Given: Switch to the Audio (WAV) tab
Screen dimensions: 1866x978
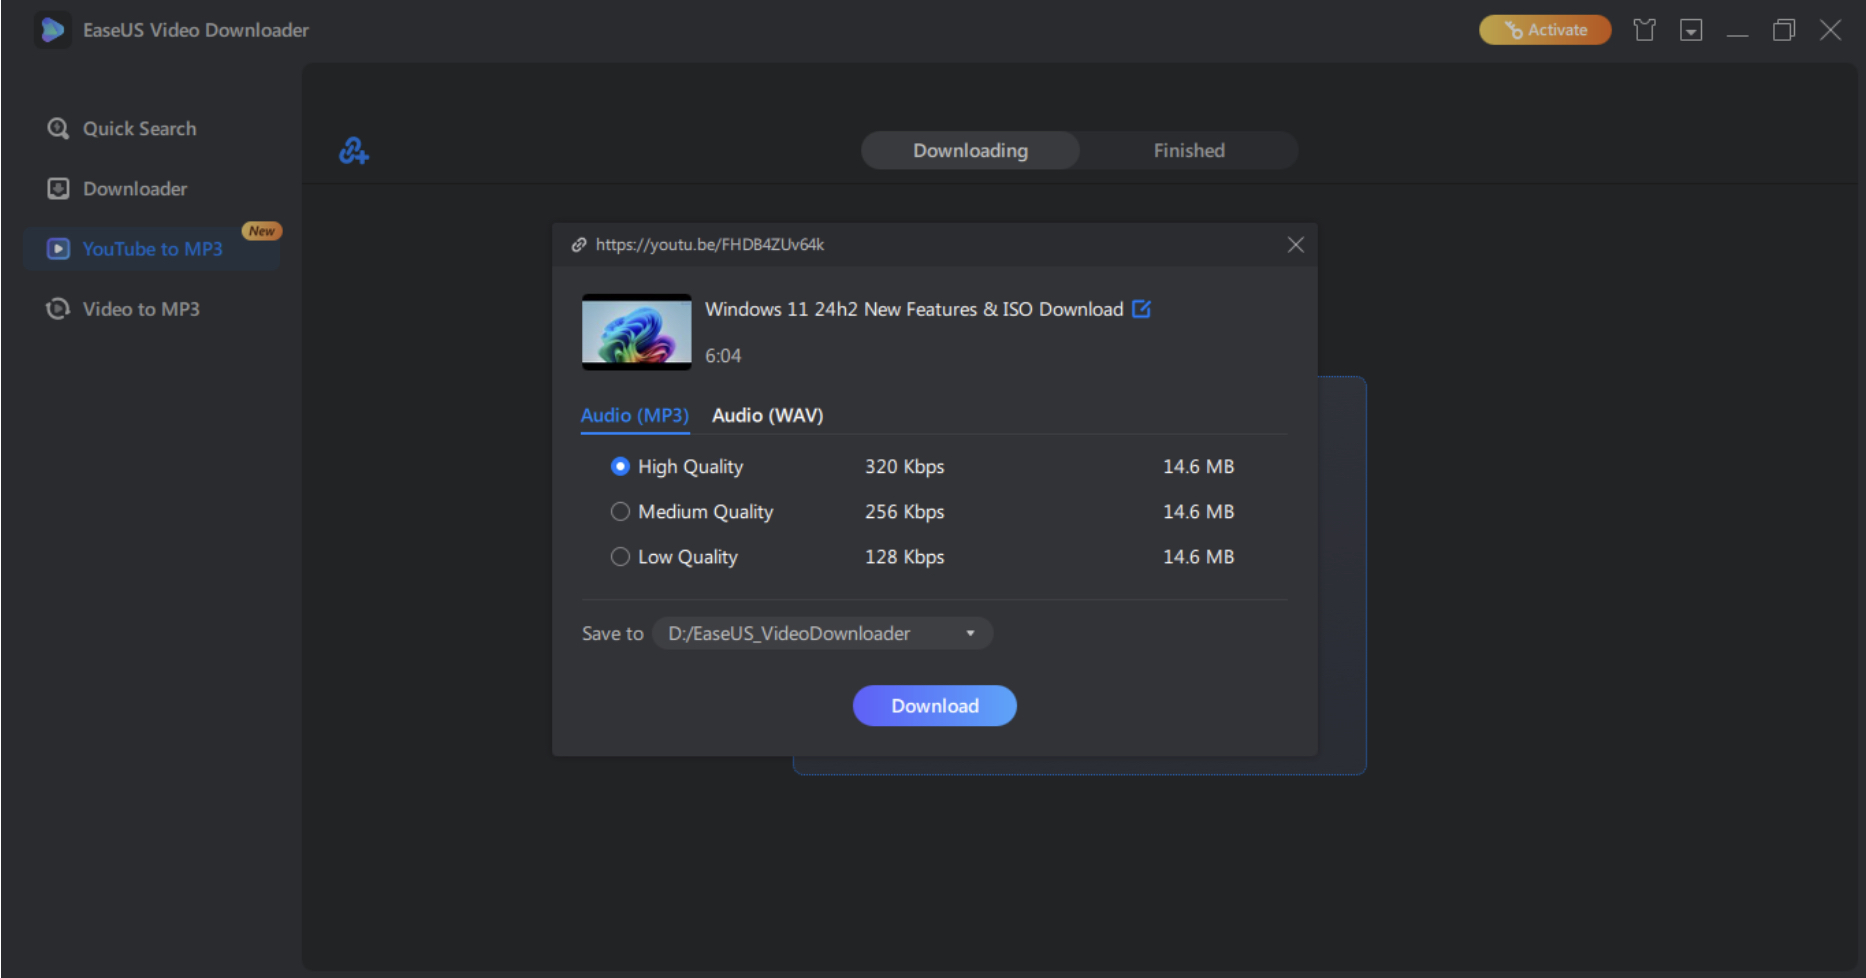Looking at the screenshot, I should pyautogui.click(x=768, y=416).
